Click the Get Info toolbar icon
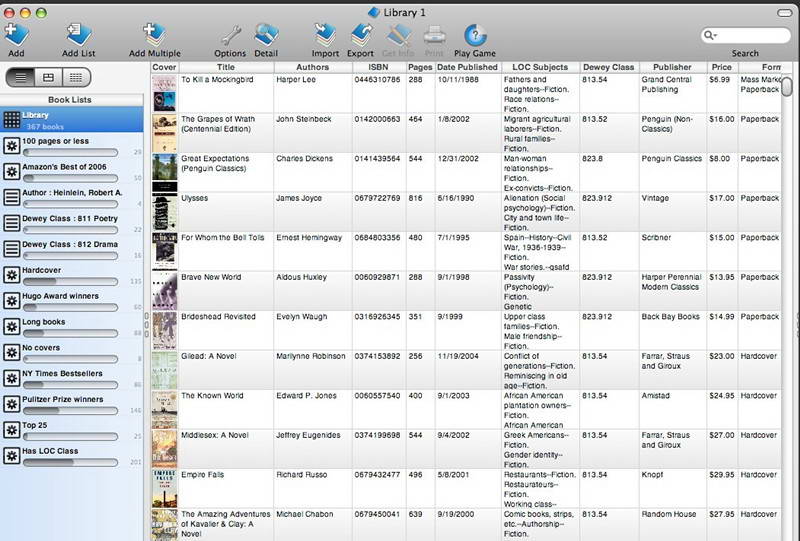This screenshot has height=541, width=800. pyautogui.click(x=398, y=35)
